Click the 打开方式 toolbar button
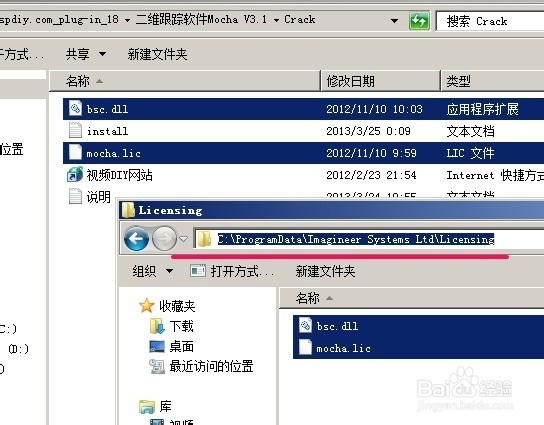This screenshot has height=425, width=544. [x=232, y=271]
